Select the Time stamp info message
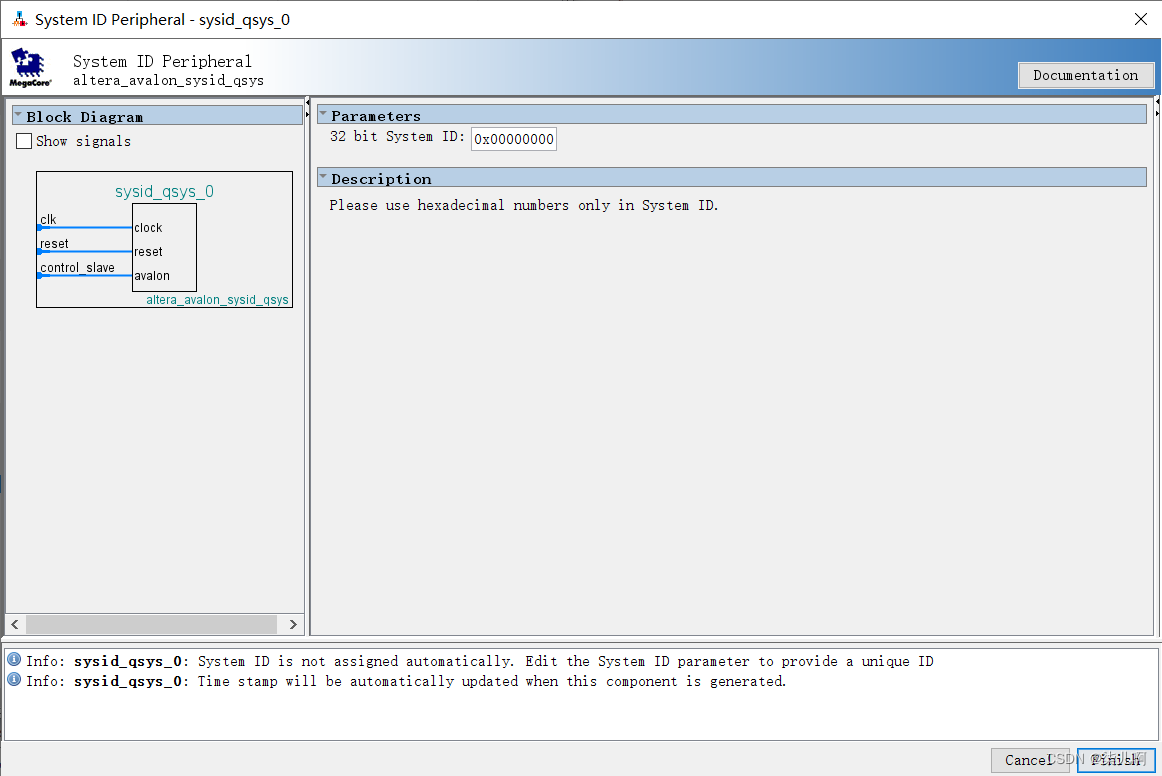The height and width of the screenshot is (776, 1162). click(x=406, y=681)
